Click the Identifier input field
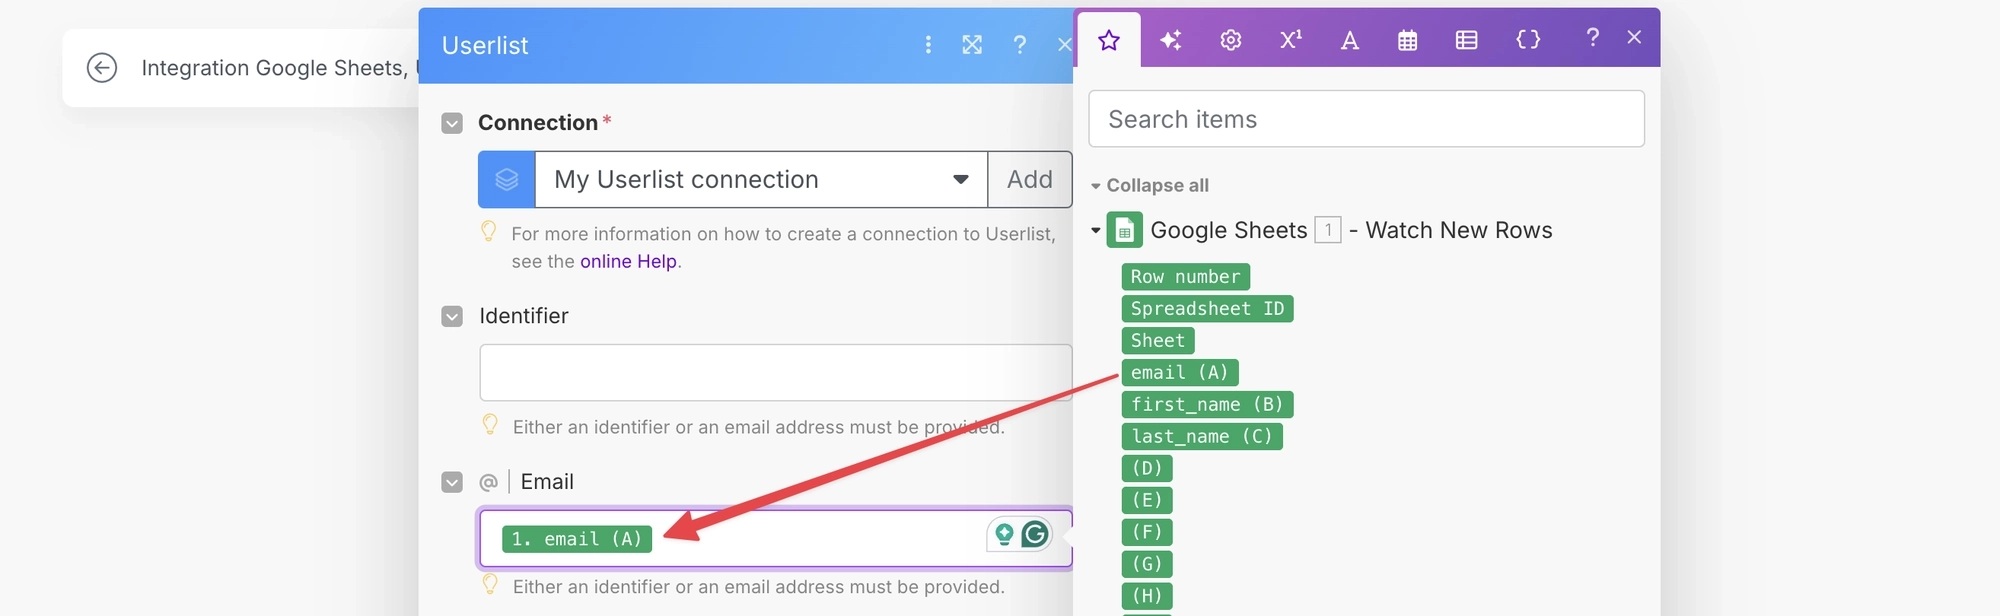 (x=776, y=373)
